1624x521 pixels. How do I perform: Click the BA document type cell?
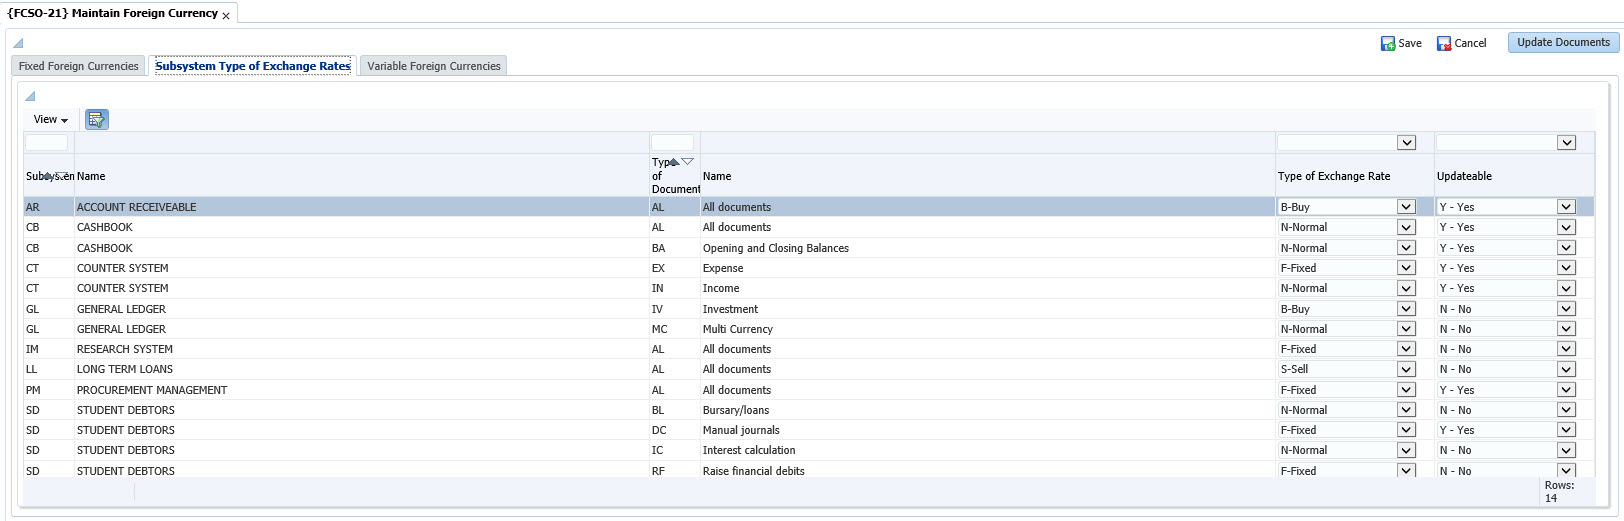coord(675,248)
